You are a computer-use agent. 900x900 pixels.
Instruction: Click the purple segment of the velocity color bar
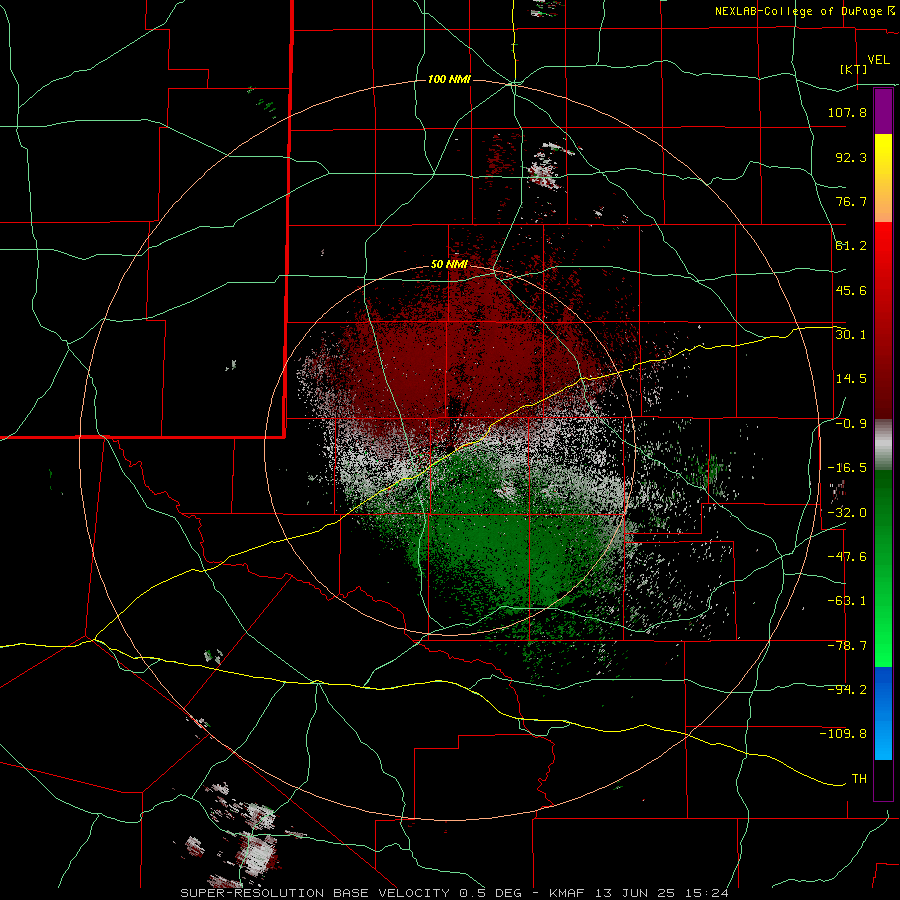pyautogui.click(x=883, y=112)
